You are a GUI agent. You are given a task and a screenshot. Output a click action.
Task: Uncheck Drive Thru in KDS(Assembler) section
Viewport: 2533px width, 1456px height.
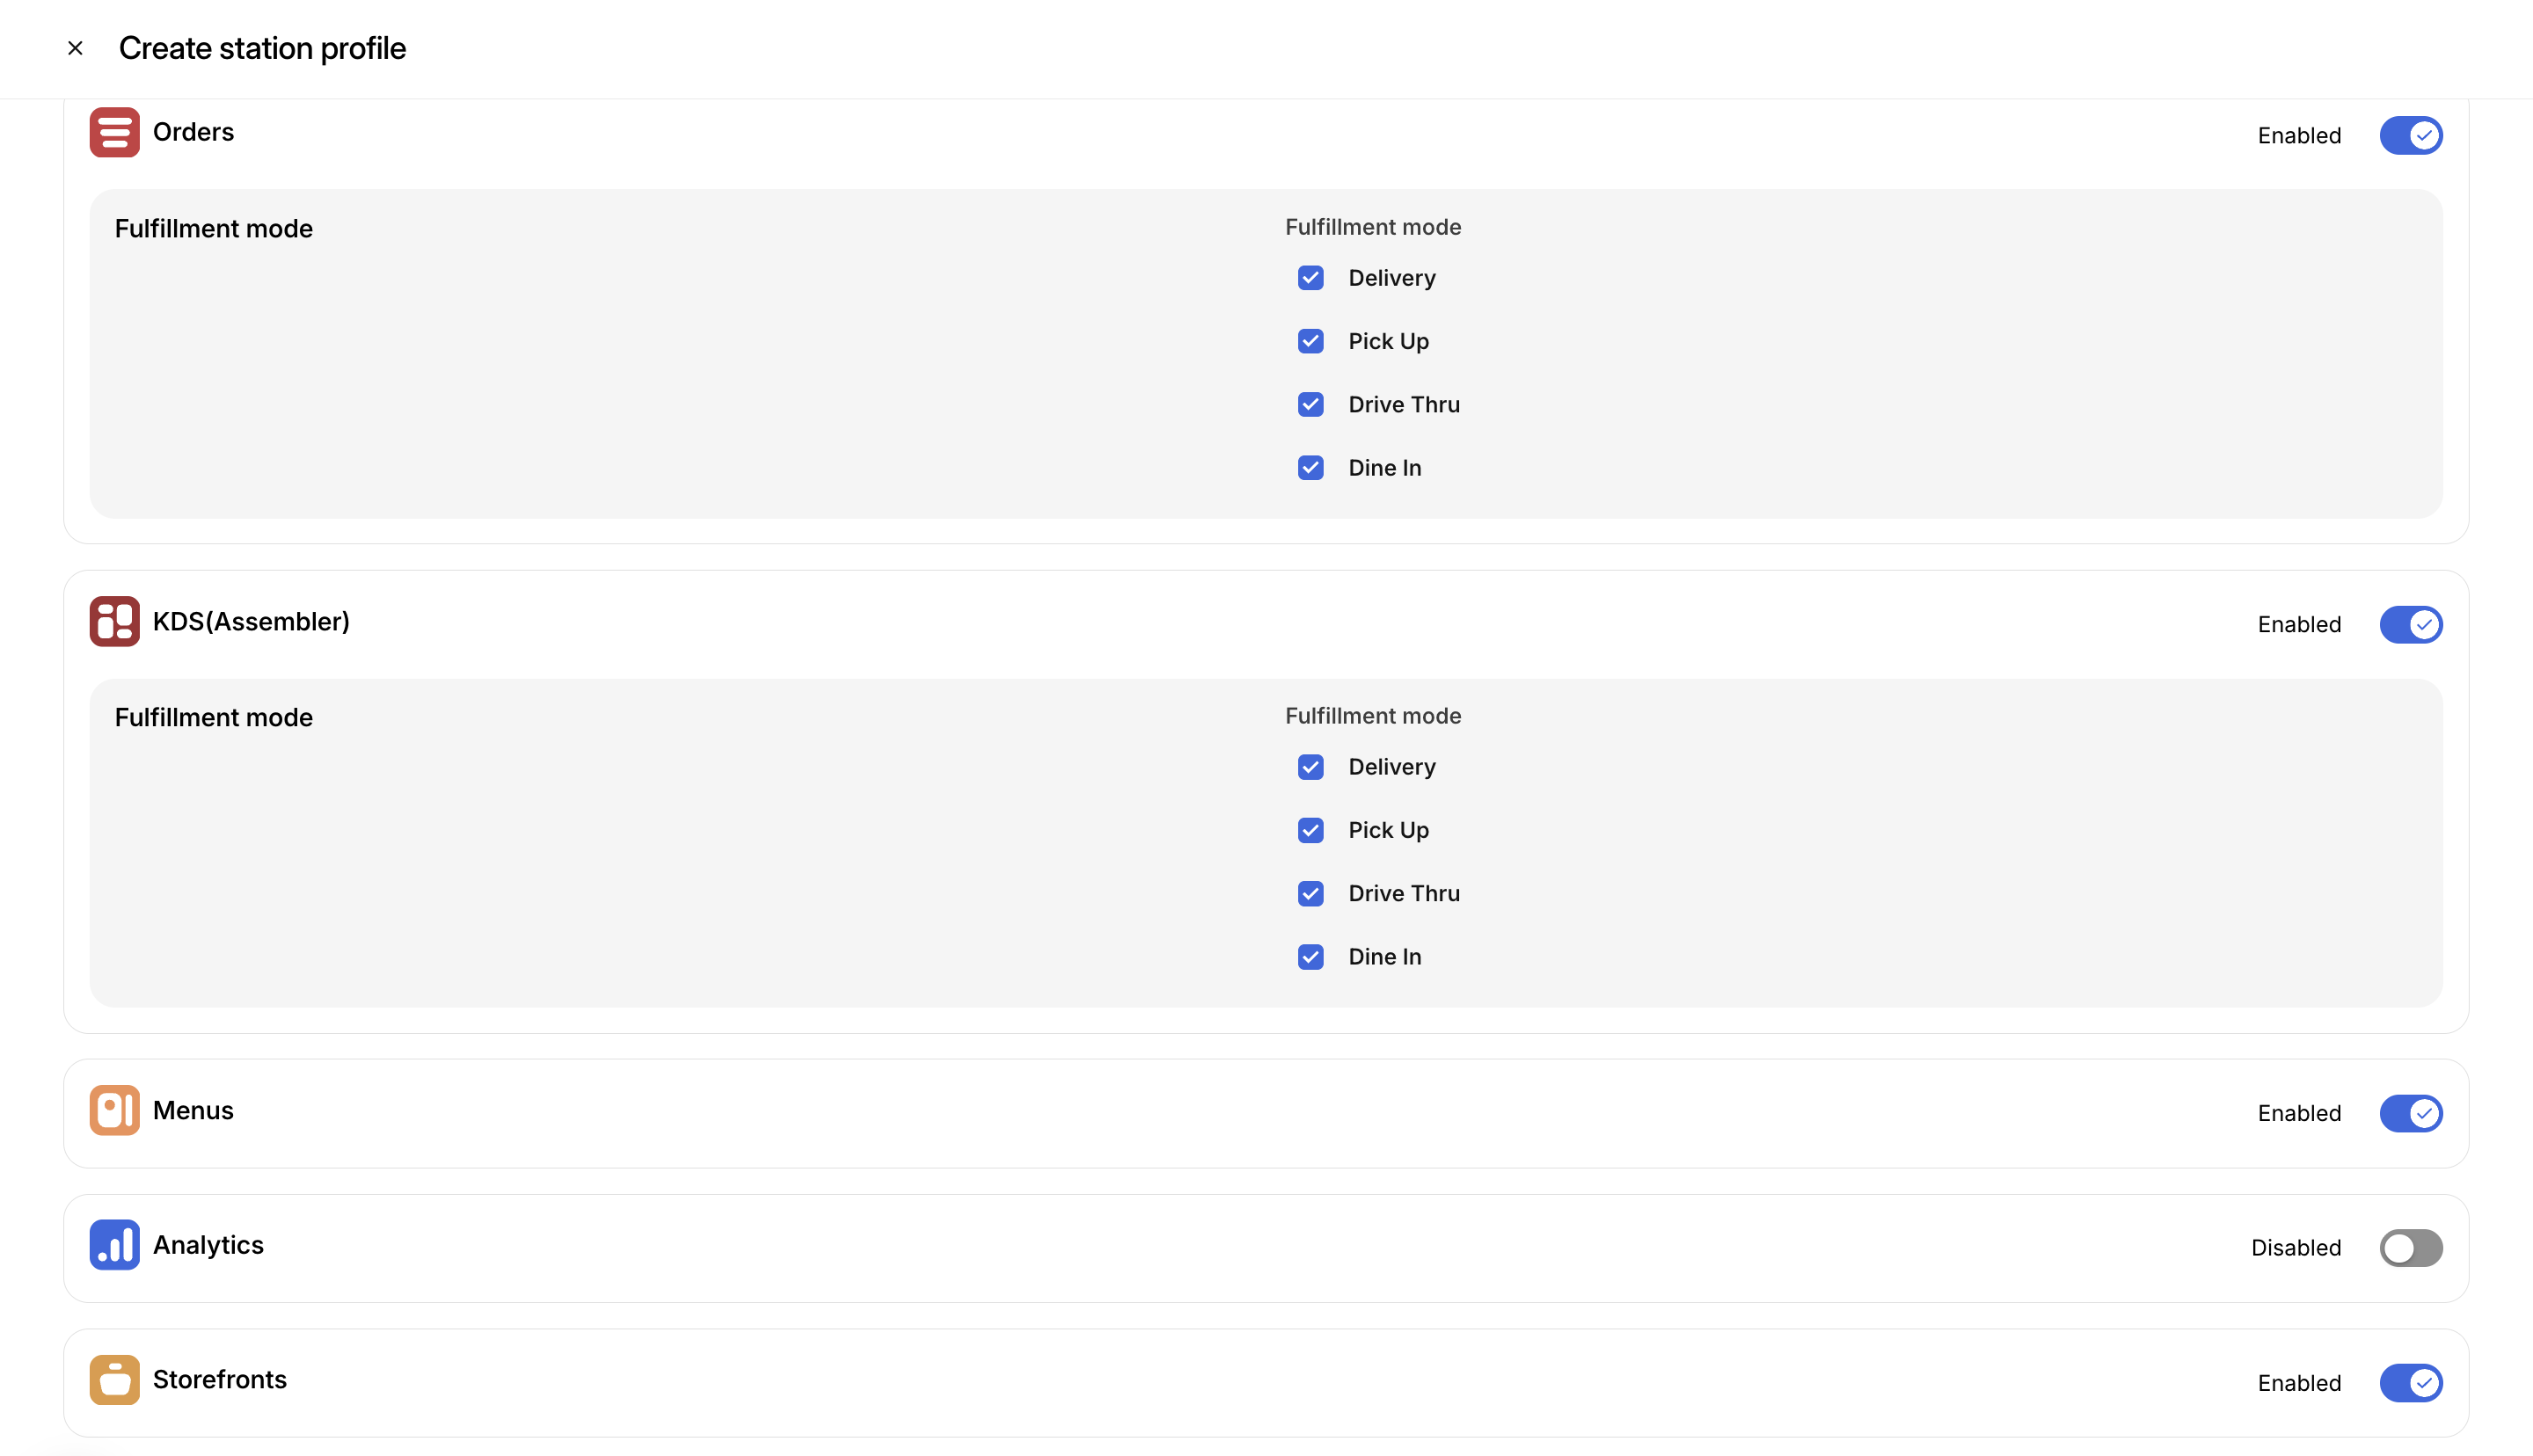click(1310, 893)
